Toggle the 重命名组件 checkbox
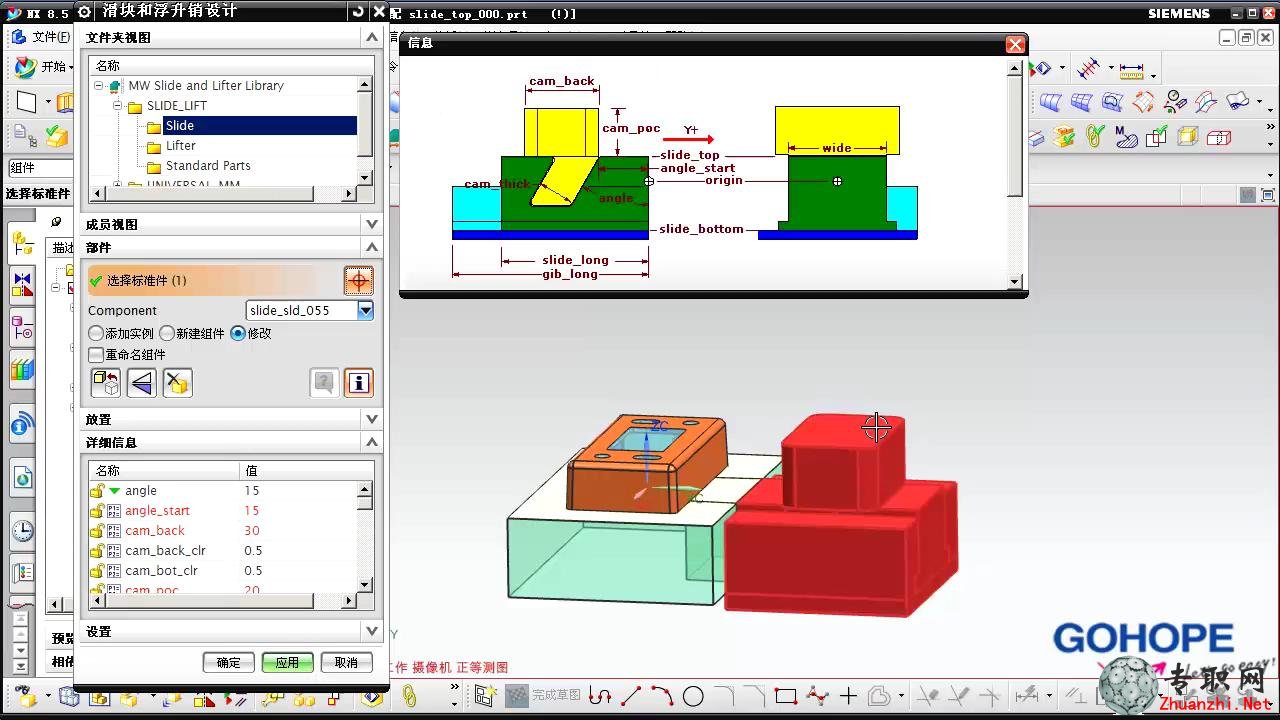 coord(96,354)
